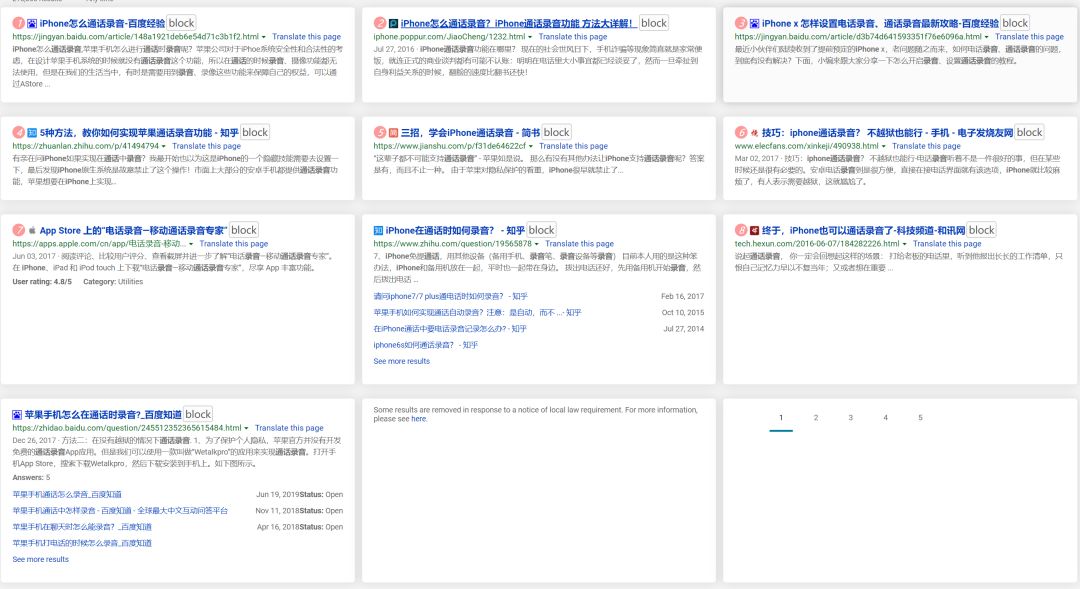This screenshot has width=1080, height=589.
Task: Click the favicon of the elecfans.com result
Action: click(754, 132)
